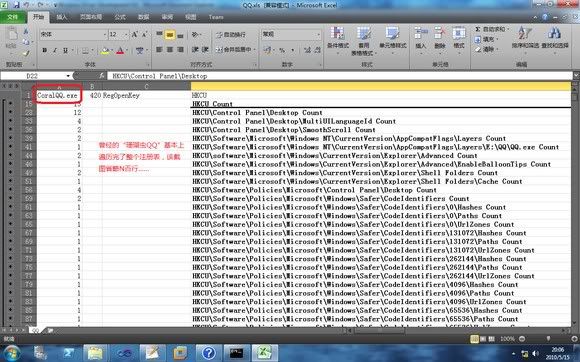Click the Format Painter brush icon
Image resolution: width=580 pixels, height=362 pixels.
tap(26, 52)
